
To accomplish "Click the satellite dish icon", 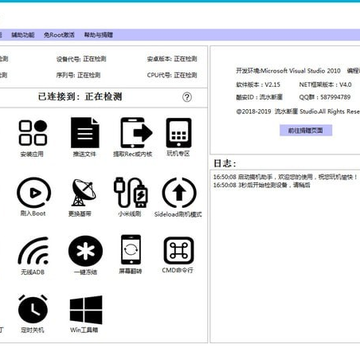I will pos(84,193).
